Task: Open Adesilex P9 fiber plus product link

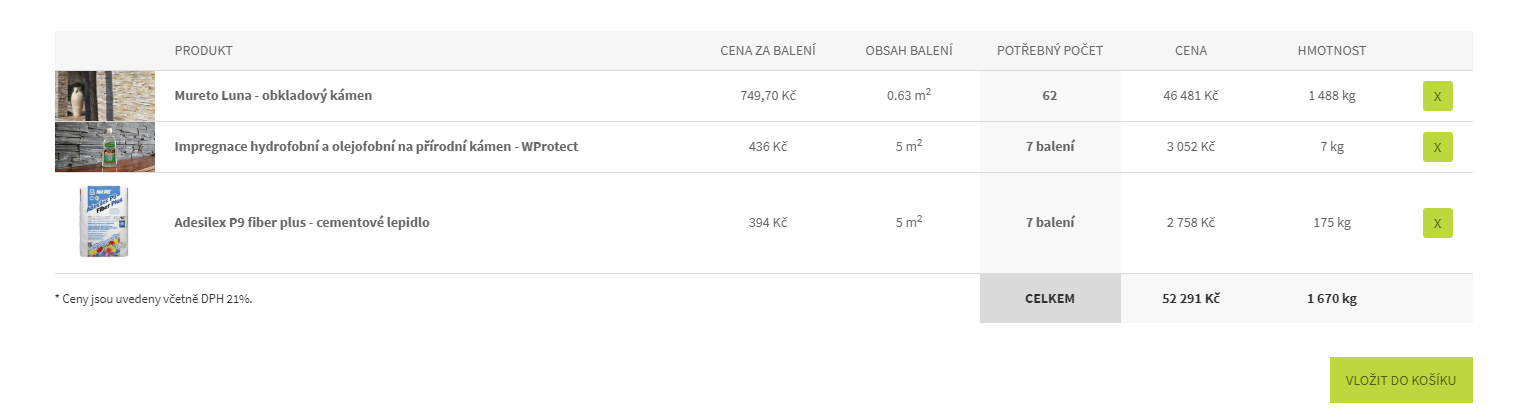Action: click(x=302, y=223)
